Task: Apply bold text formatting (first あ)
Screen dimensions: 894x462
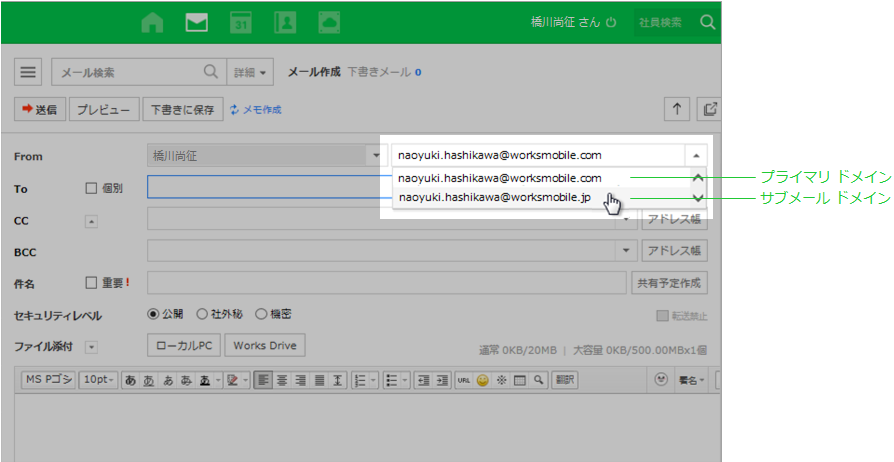Action: (x=131, y=380)
